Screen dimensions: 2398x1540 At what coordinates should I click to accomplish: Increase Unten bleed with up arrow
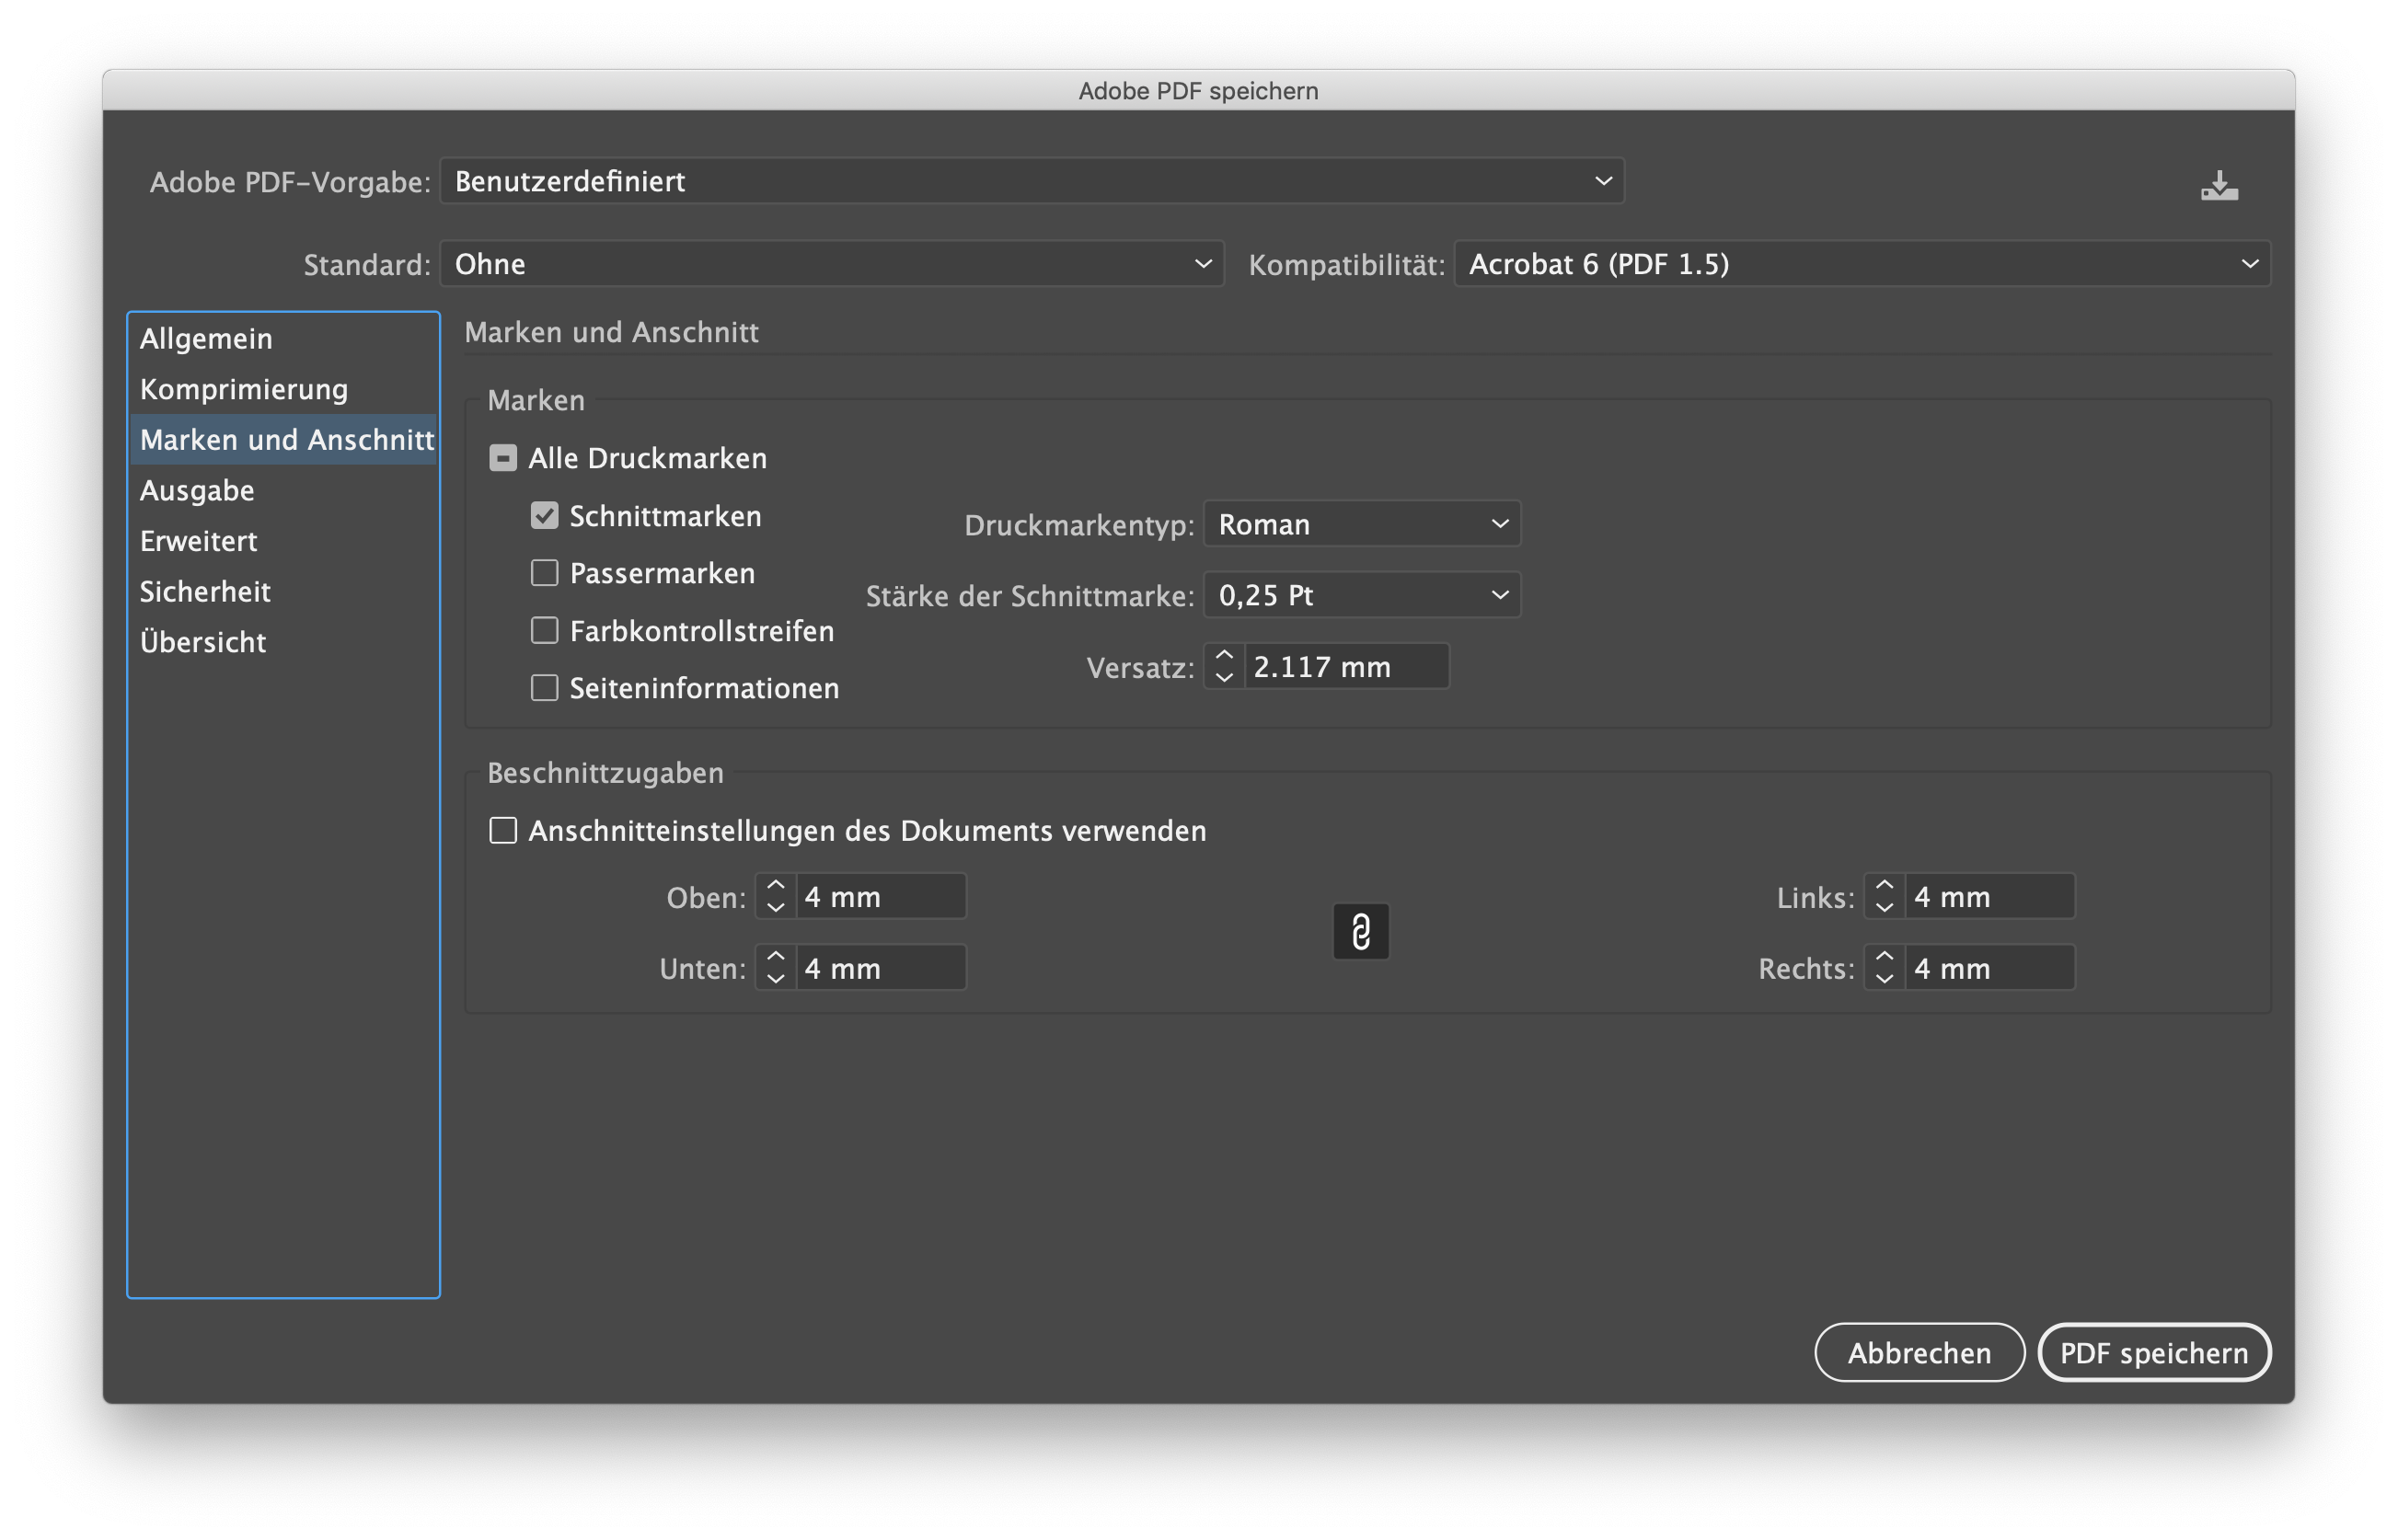click(775, 956)
